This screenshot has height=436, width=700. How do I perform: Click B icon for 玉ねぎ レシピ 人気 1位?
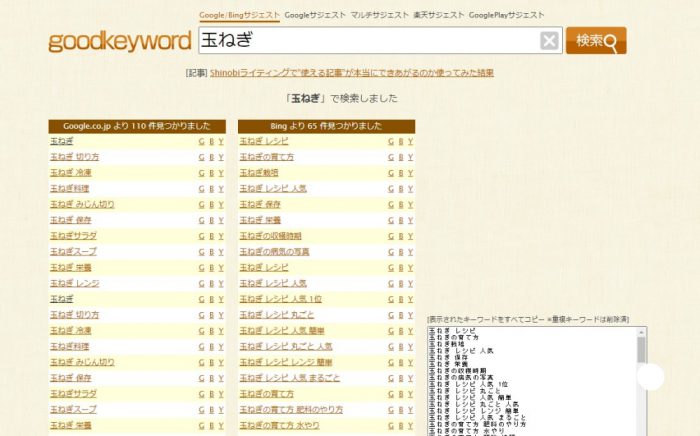tap(401, 299)
